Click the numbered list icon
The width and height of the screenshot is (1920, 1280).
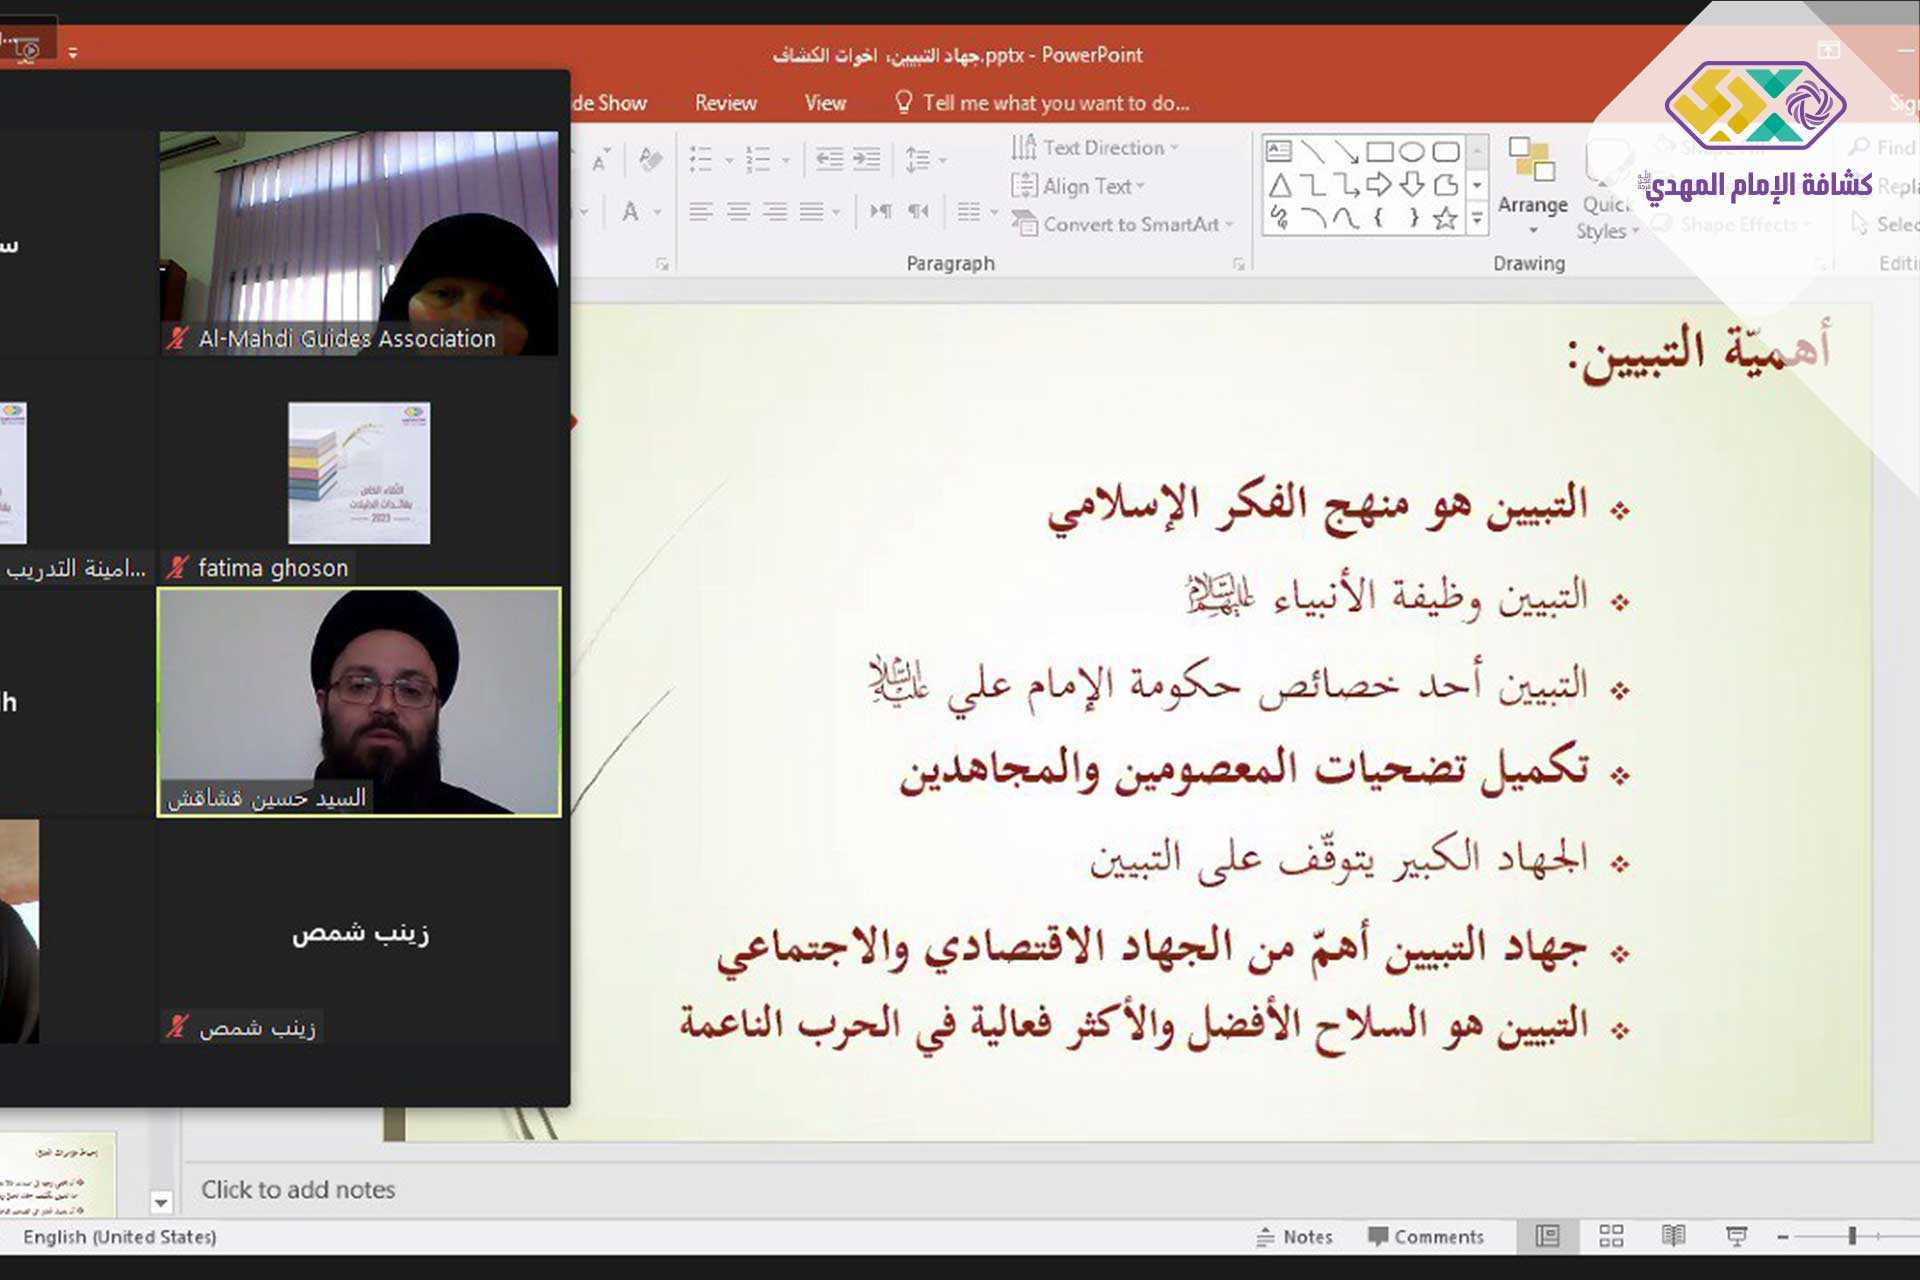click(758, 159)
